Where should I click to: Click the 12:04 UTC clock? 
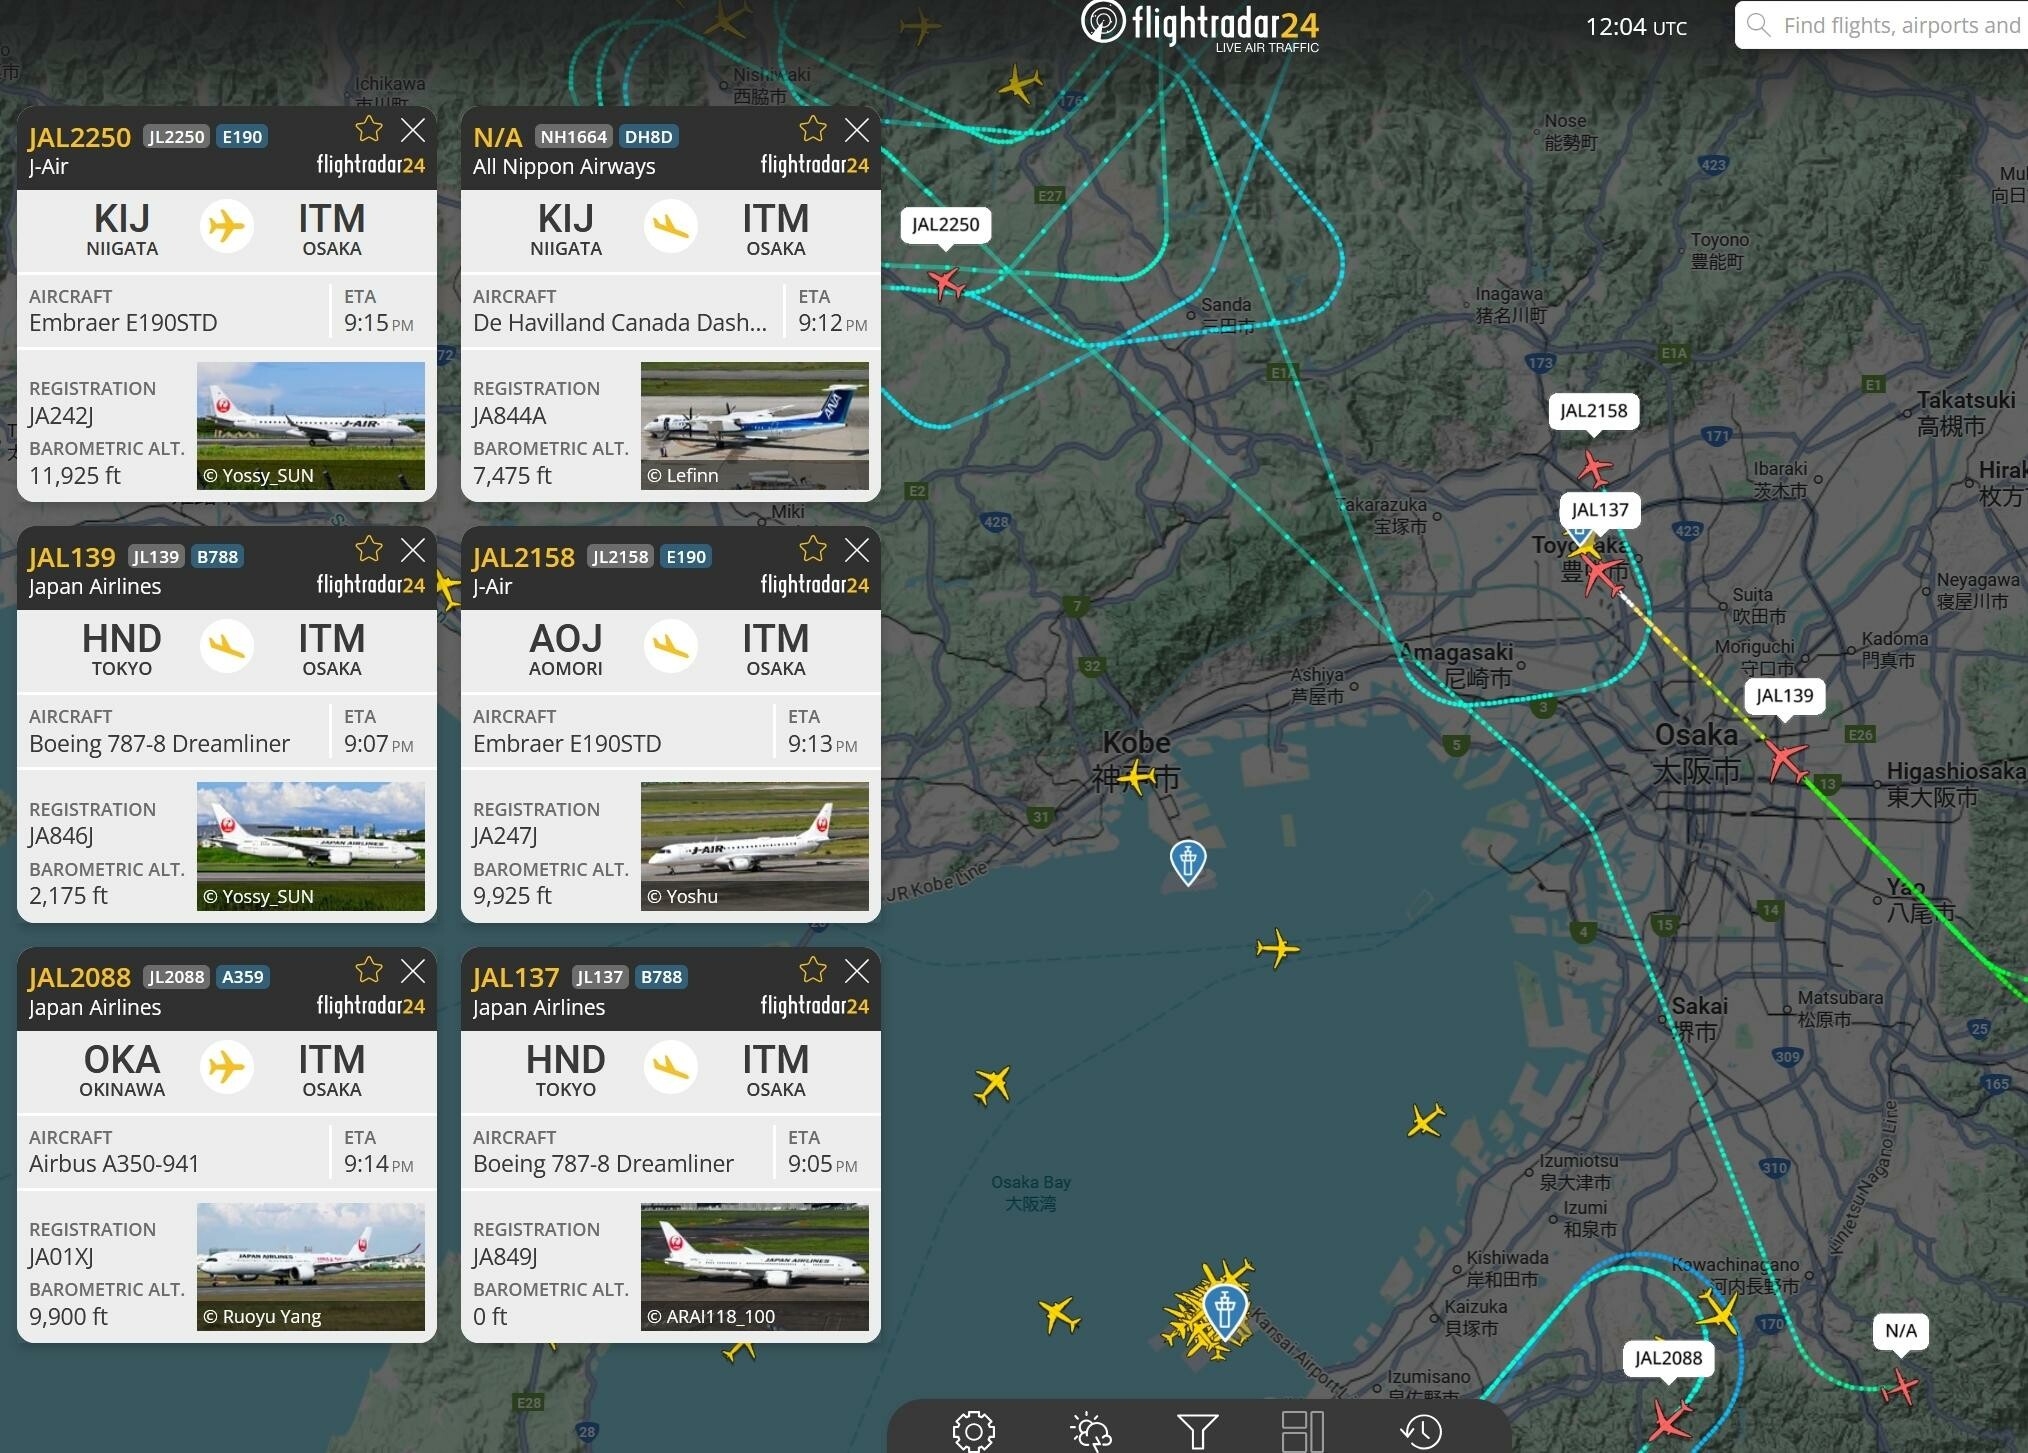point(1636,27)
